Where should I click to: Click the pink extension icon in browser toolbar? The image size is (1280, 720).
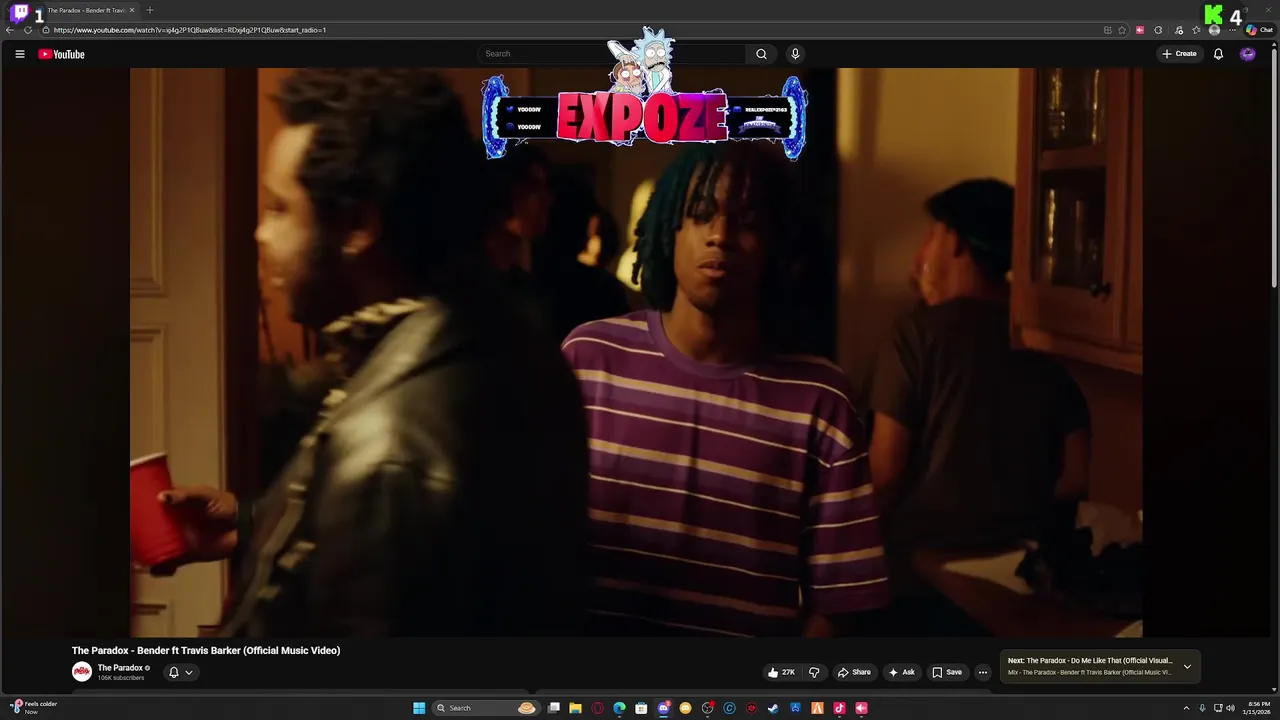pyautogui.click(x=1140, y=30)
